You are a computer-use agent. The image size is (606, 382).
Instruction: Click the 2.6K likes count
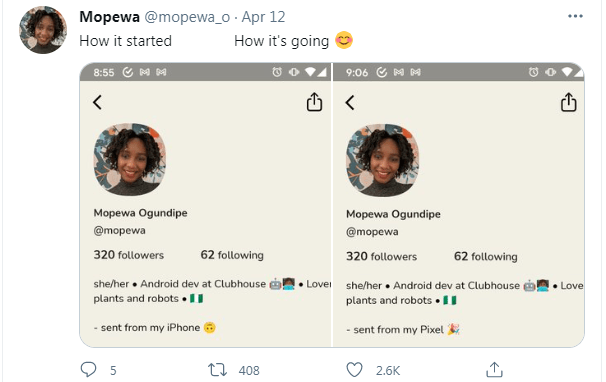(x=388, y=370)
